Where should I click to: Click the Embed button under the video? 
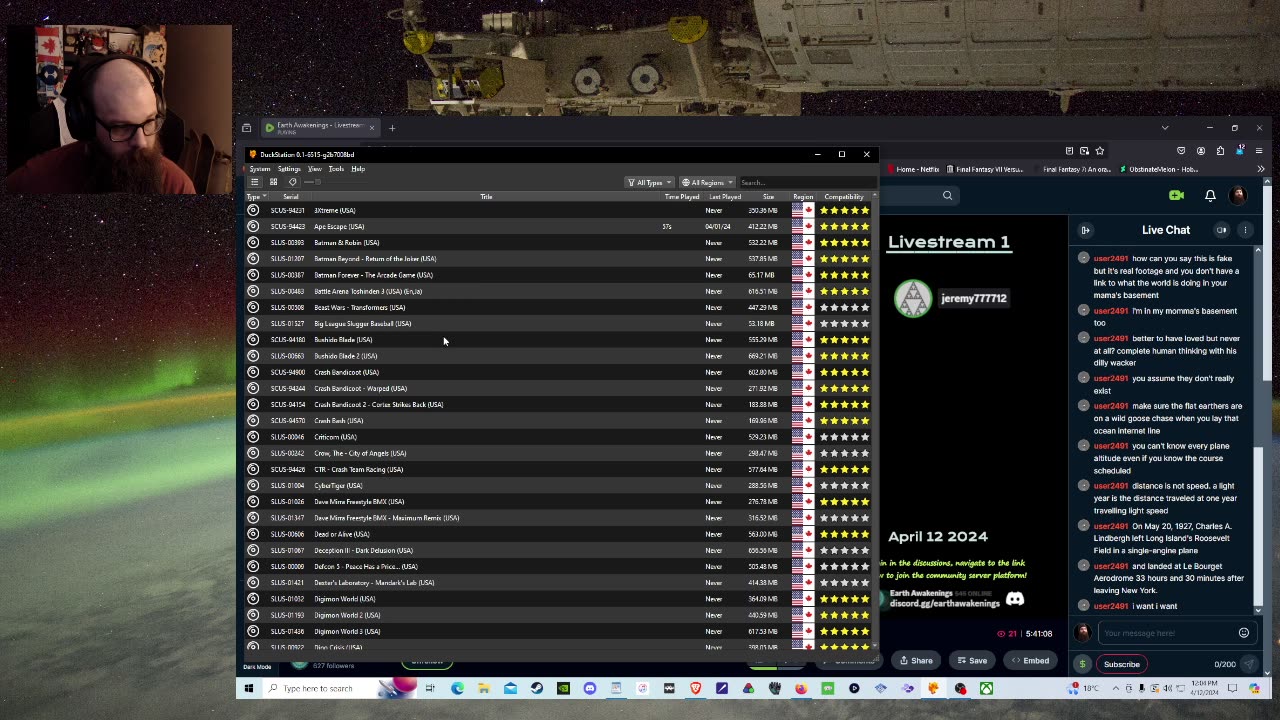[x=1030, y=660]
